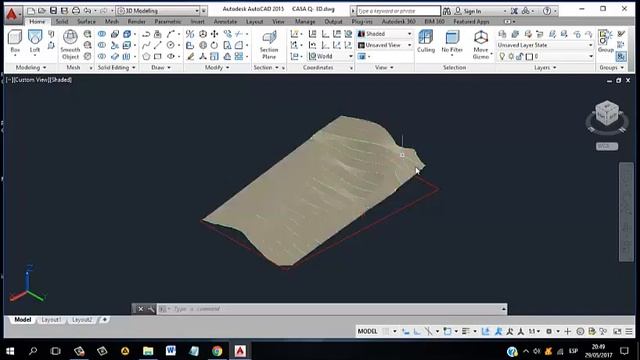Click the layer 0 color swatch
Screen dimensions: 640x360
click(529, 57)
